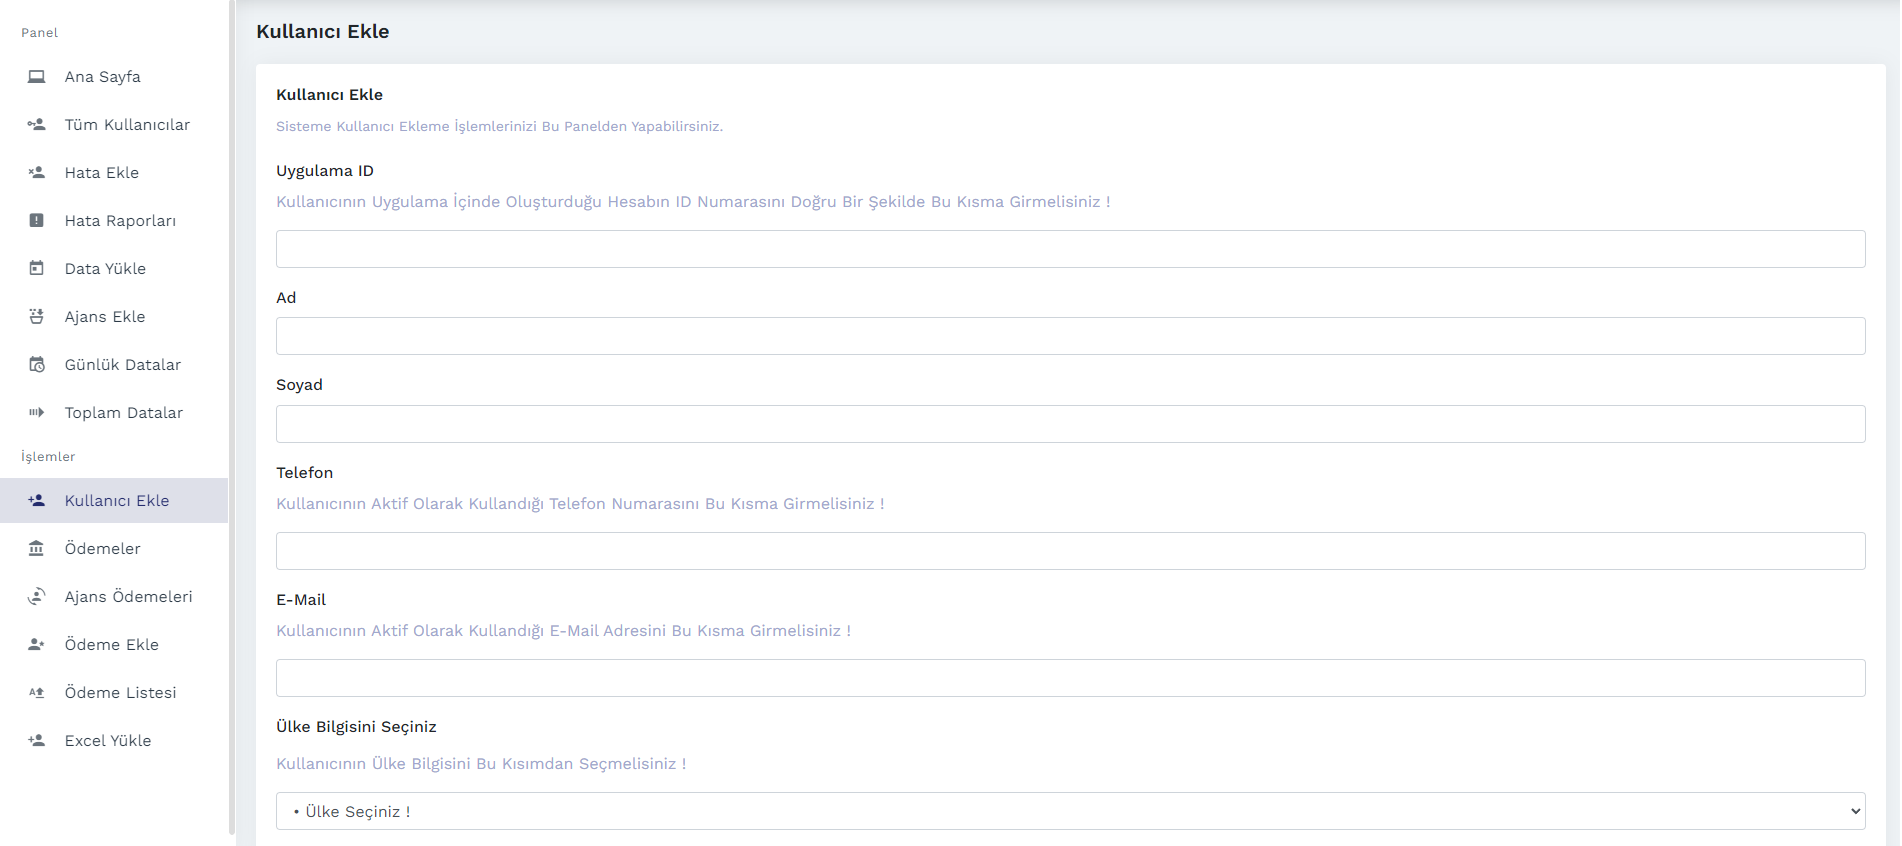The width and height of the screenshot is (1902, 846).
Task: Go to Ajans Ekle page
Action: coord(104,317)
